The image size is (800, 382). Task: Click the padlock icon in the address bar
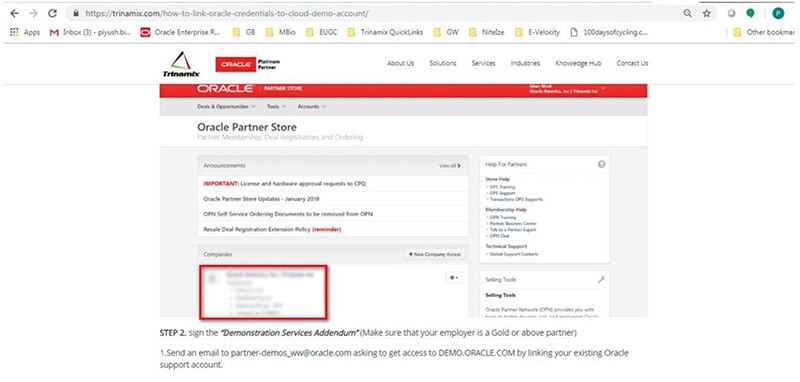(x=76, y=14)
